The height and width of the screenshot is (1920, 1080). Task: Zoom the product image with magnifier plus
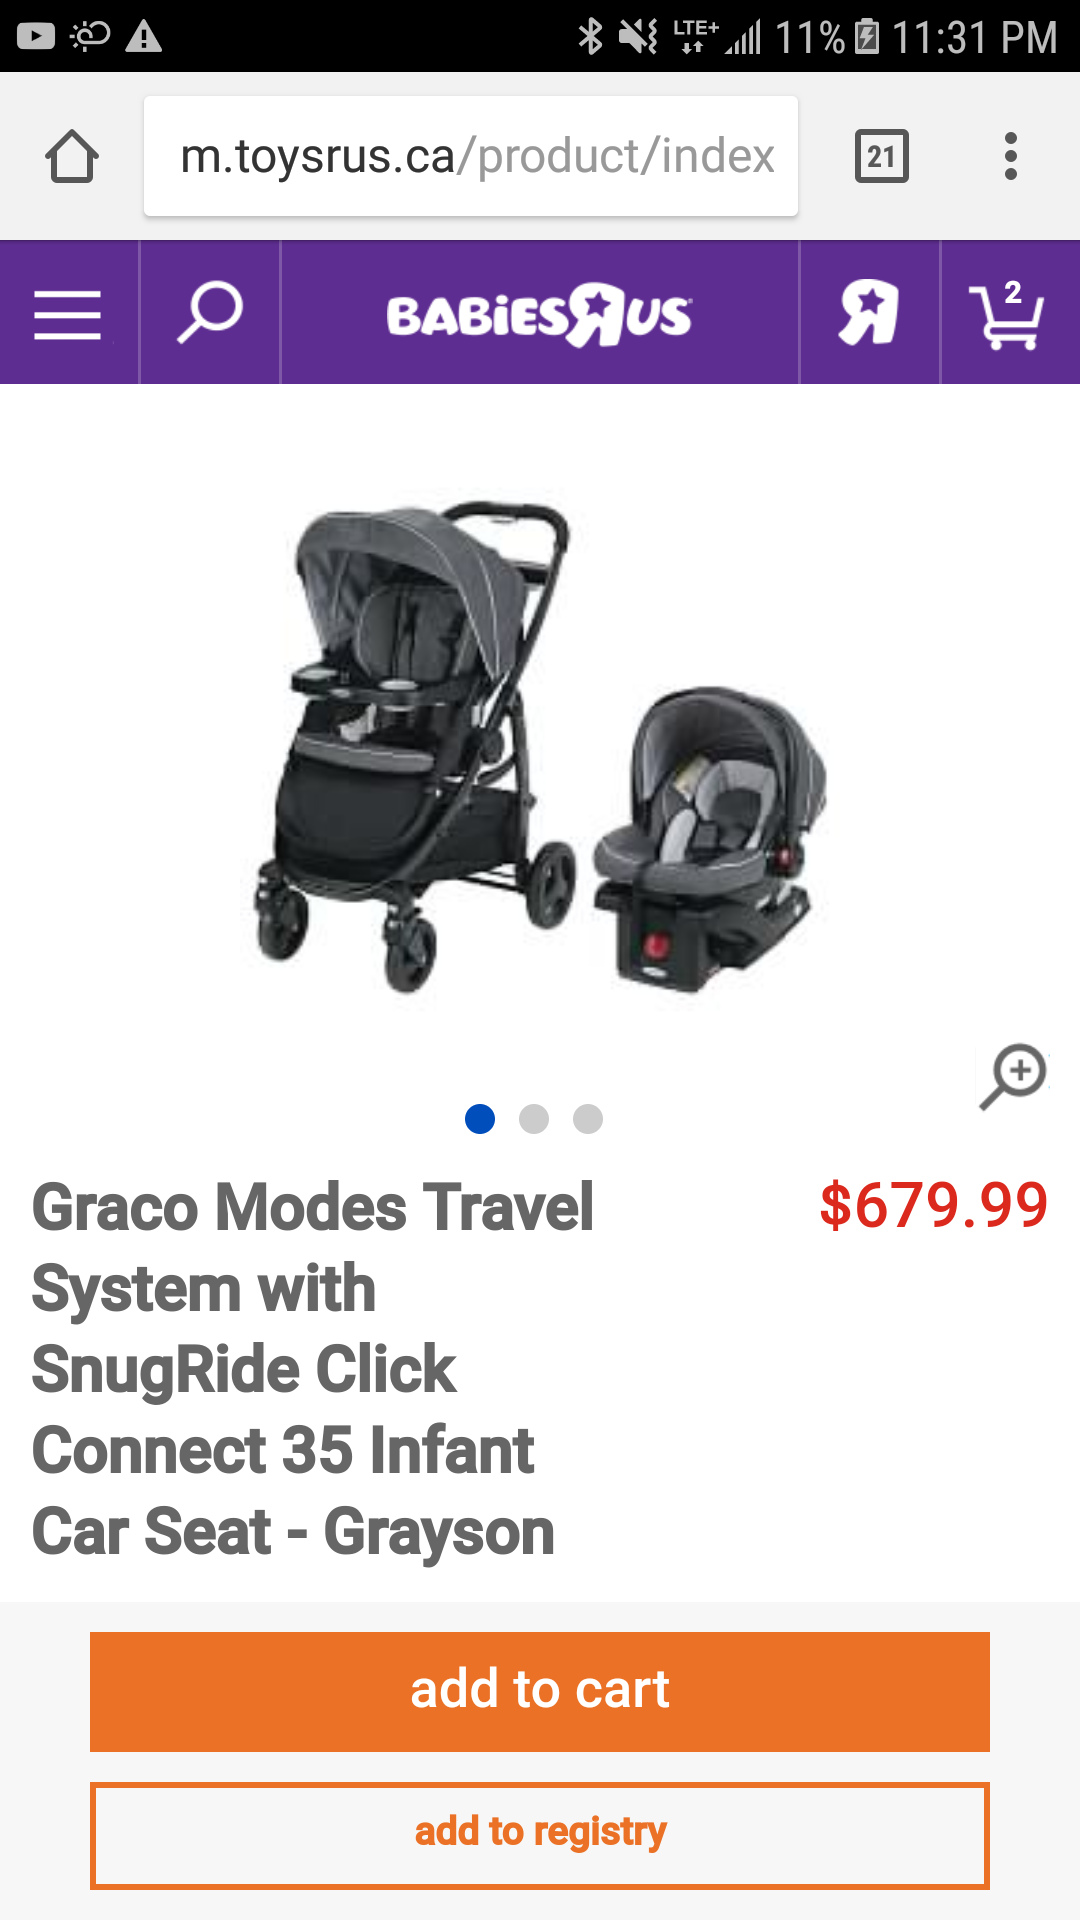click(1013, 1076)
